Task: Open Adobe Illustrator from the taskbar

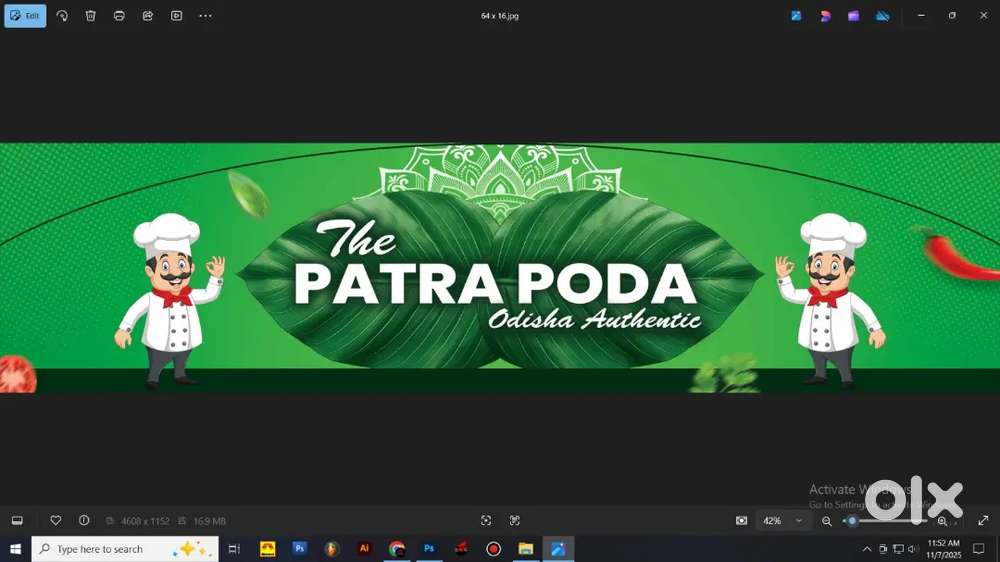Action: [365, 549]
